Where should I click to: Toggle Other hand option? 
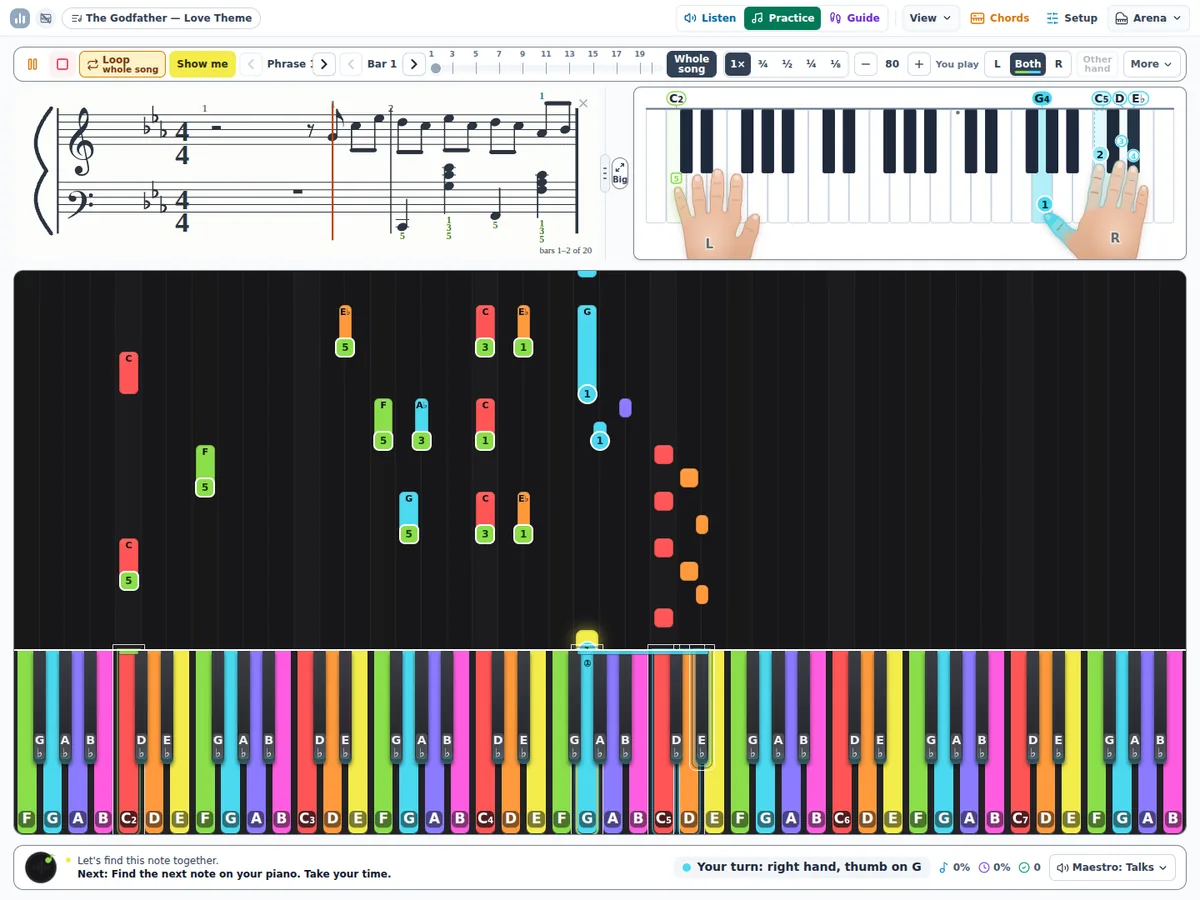tap(1097, 64)
